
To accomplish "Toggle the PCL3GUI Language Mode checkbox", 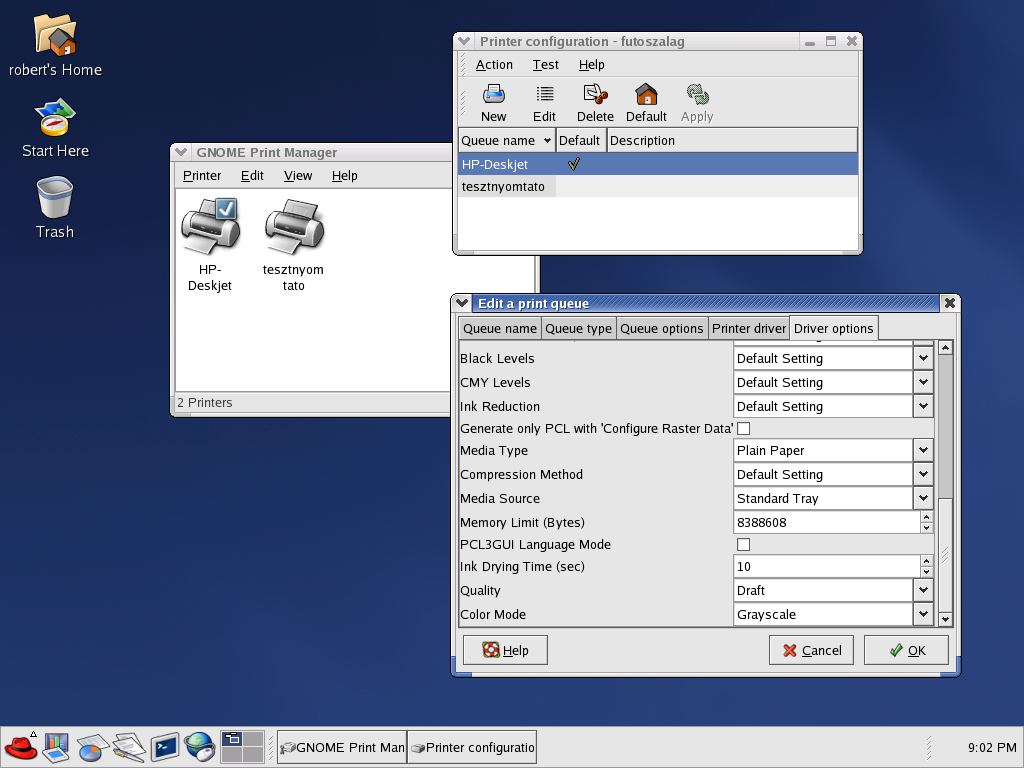I will tap(743, 545).
